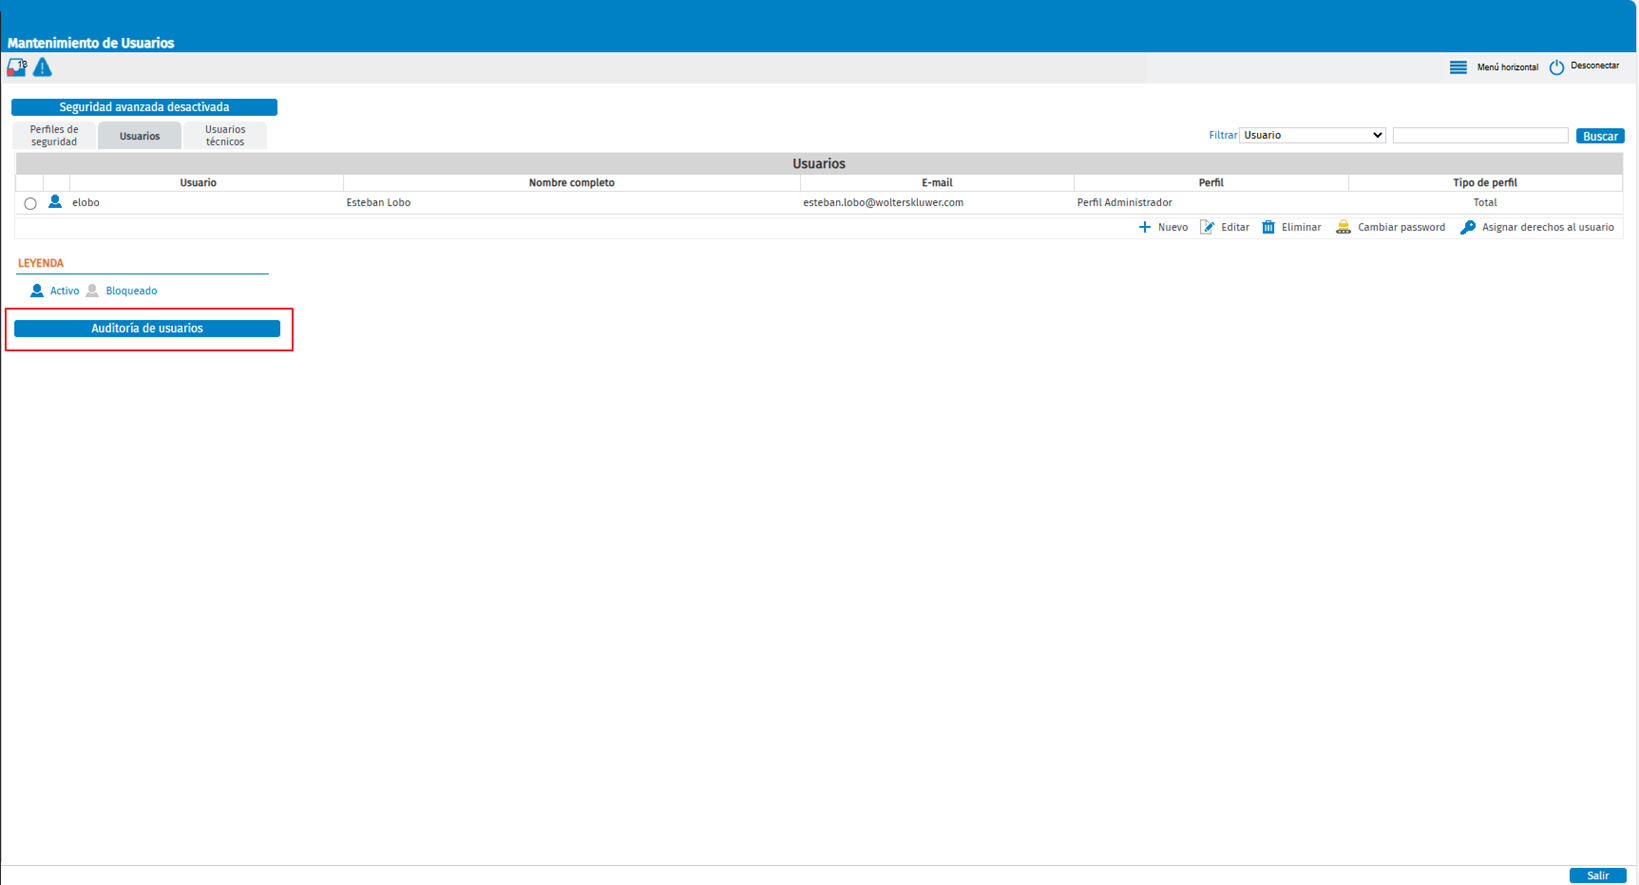This screenshot has width=1639, height=885.
Task: Click the Nombre completo column header
Action: coord(572,183)
